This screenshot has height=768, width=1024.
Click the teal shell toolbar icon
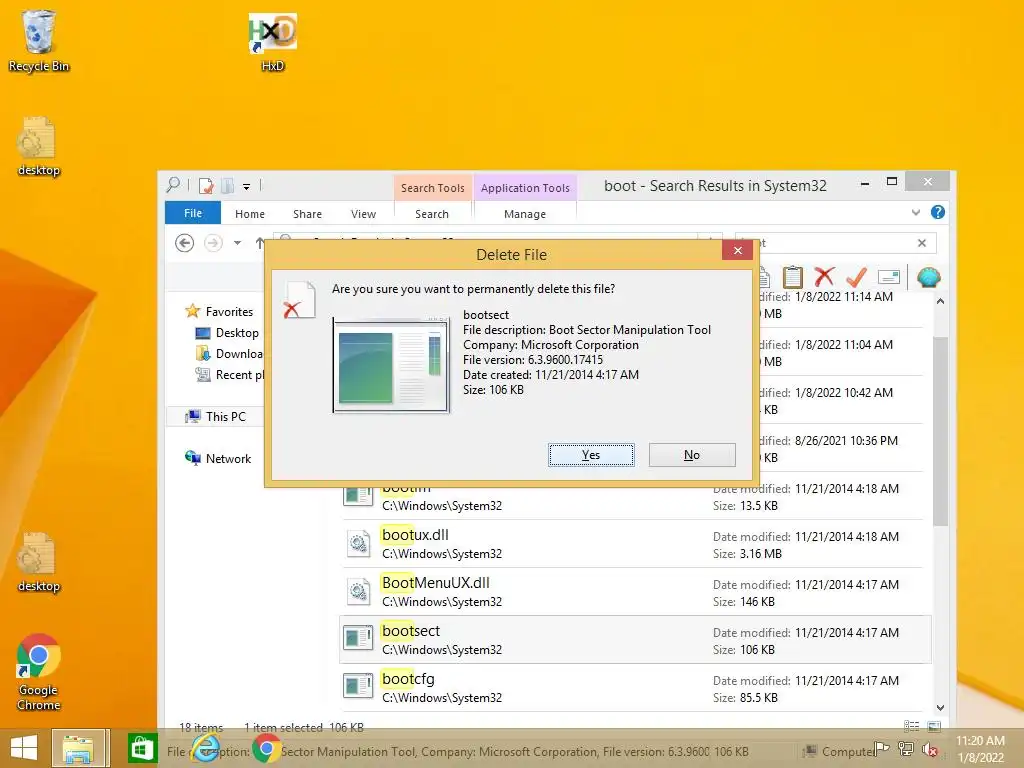[x=928, y=277]
